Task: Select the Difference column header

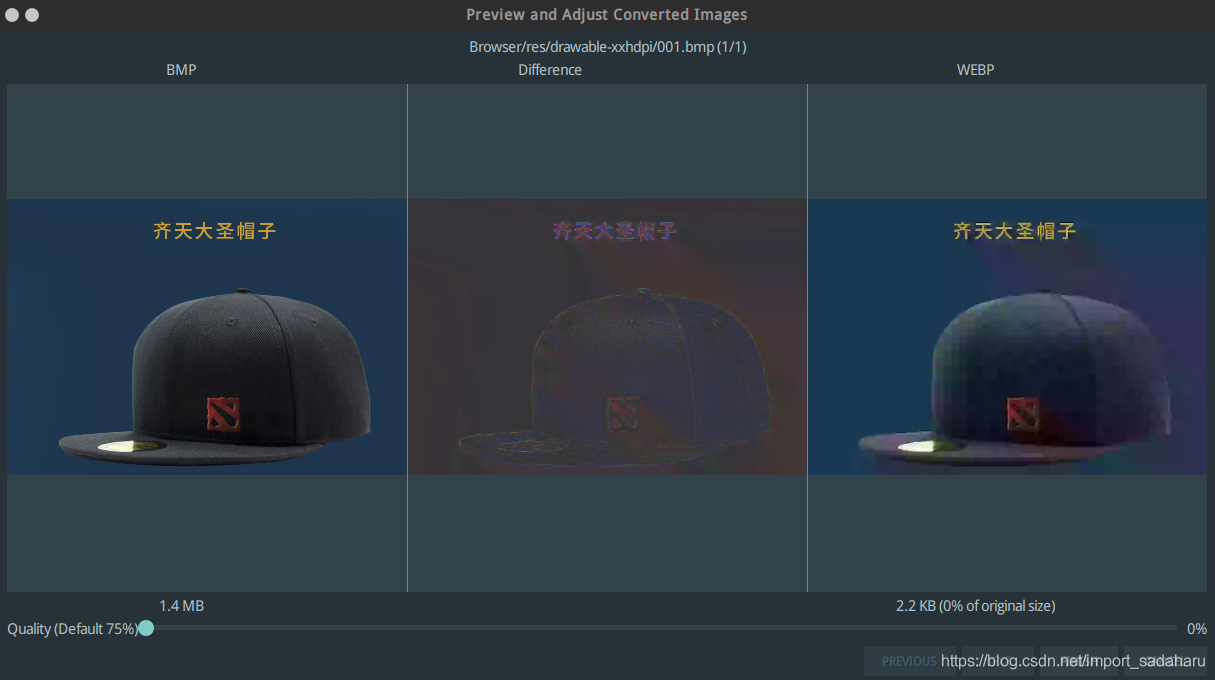Action: [x=550, y=69]
